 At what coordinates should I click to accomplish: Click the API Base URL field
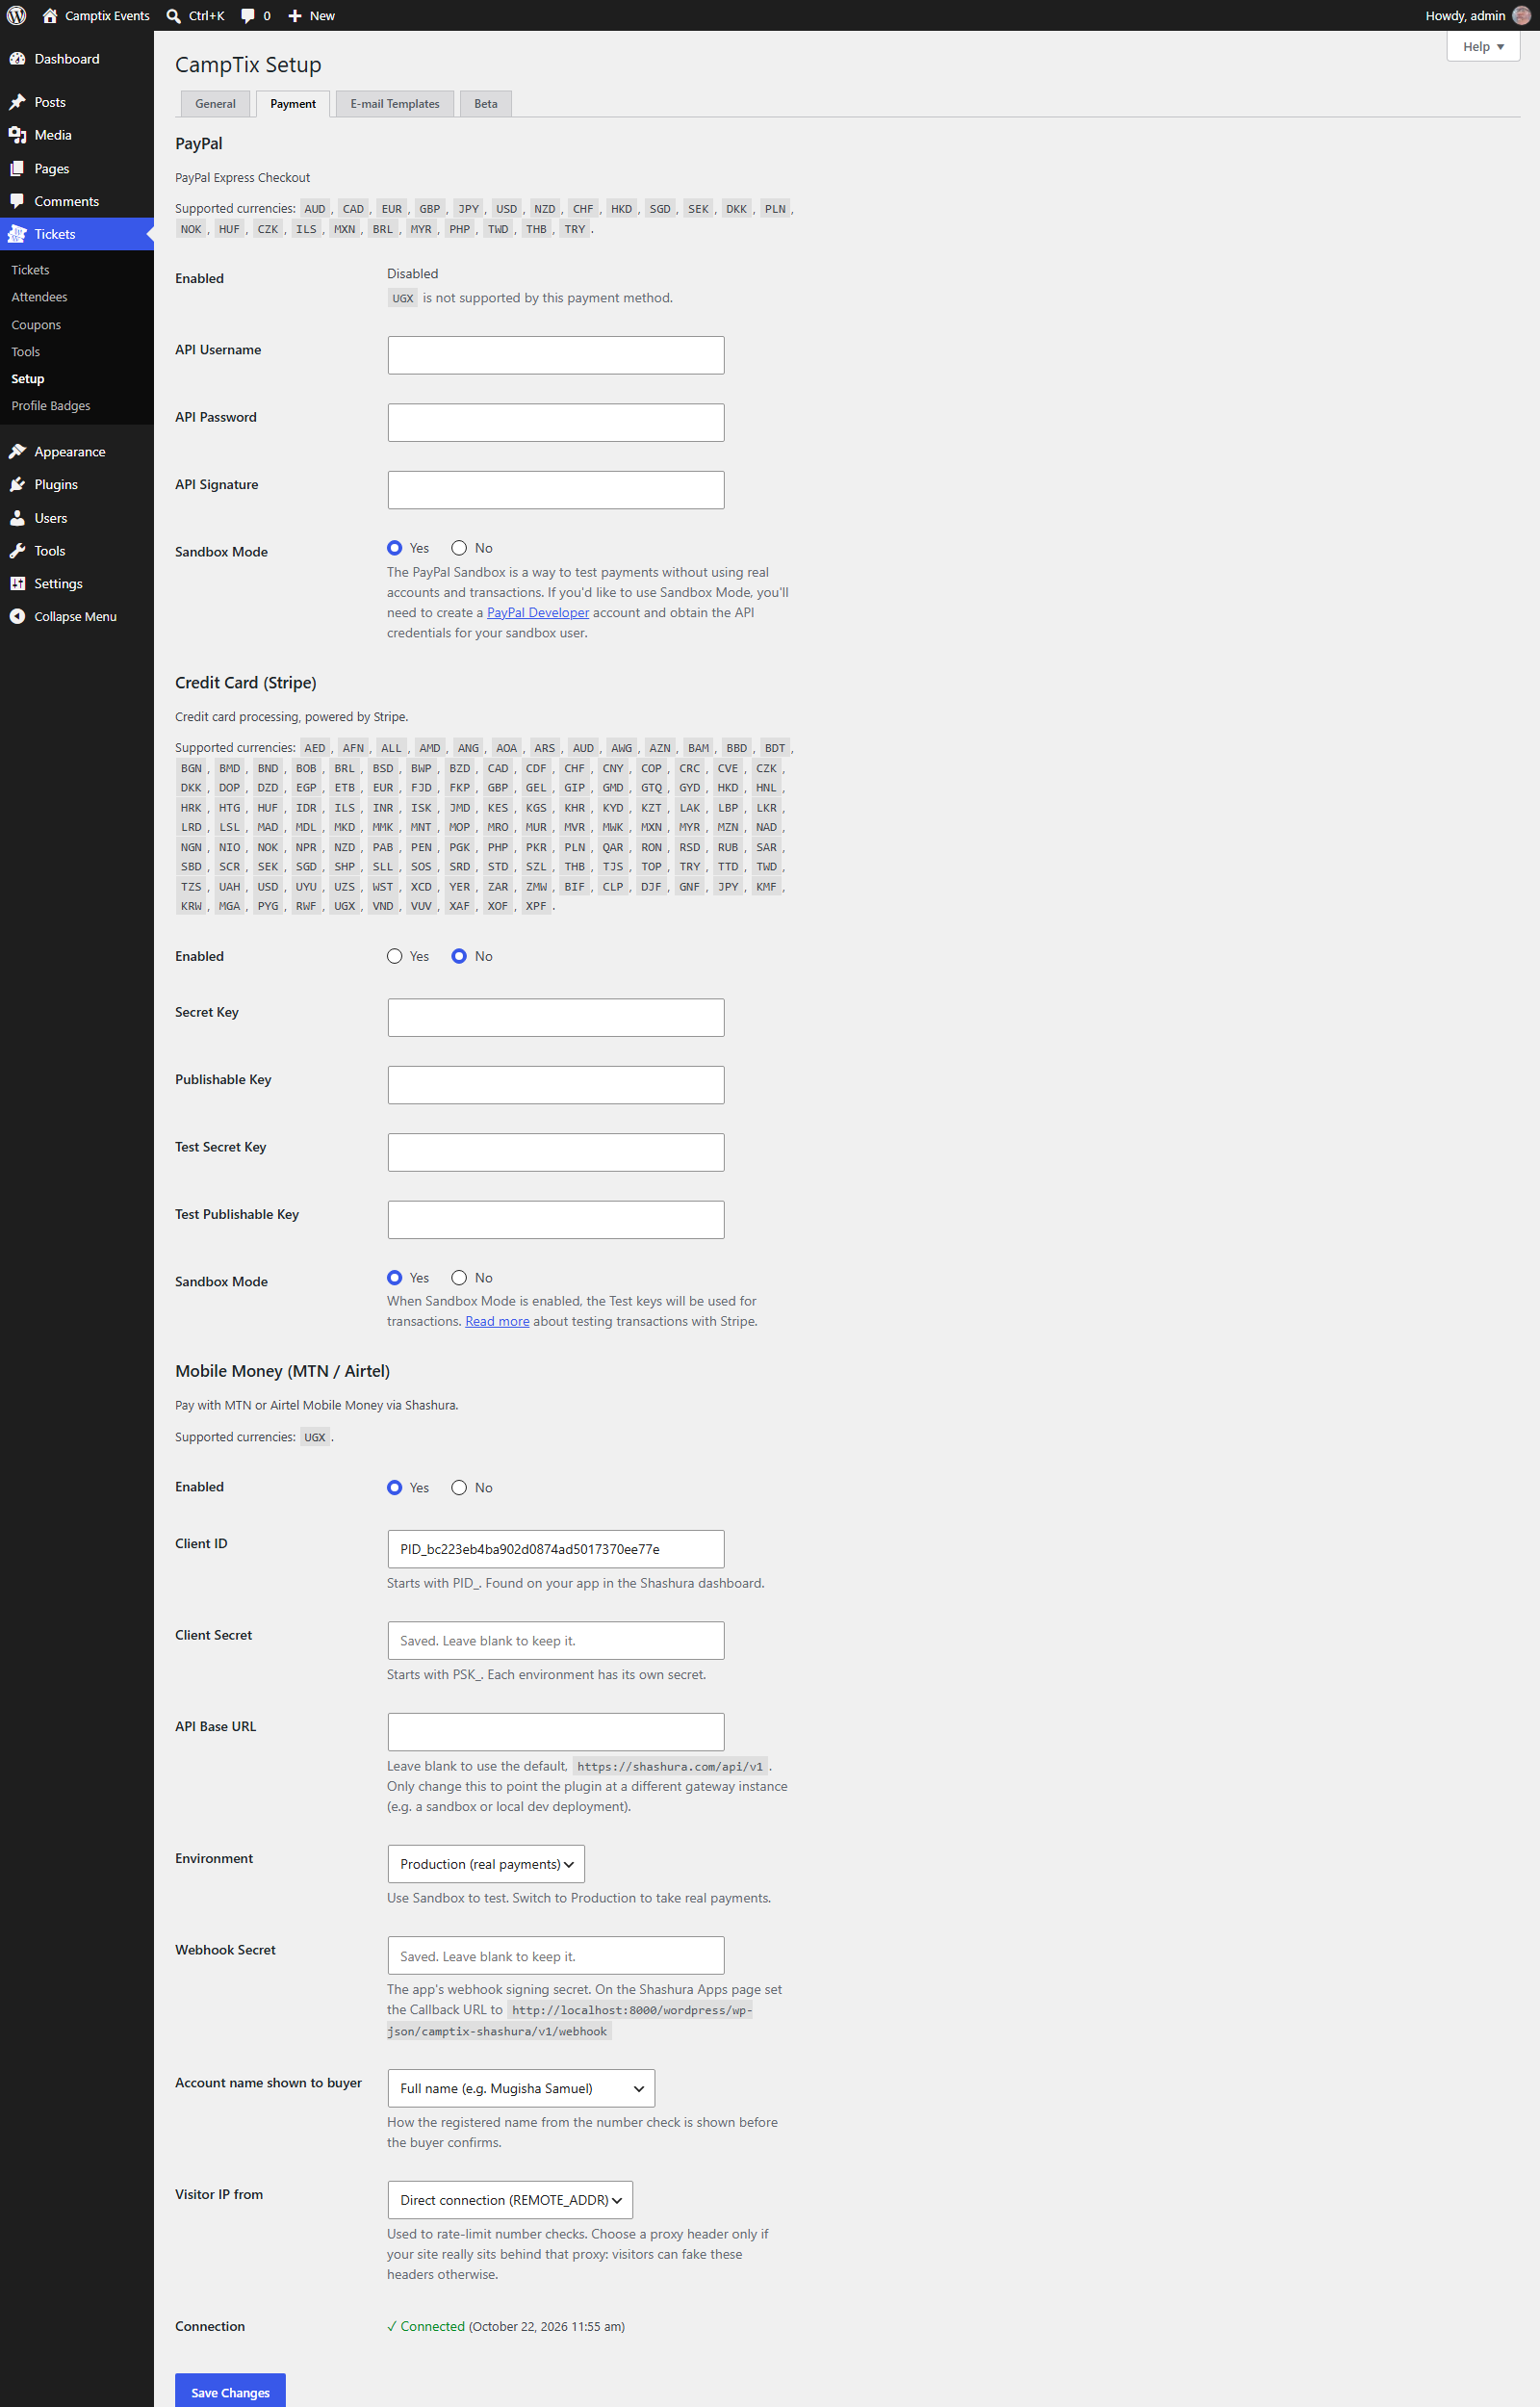pyautogui.click(x=556, y=1732)
